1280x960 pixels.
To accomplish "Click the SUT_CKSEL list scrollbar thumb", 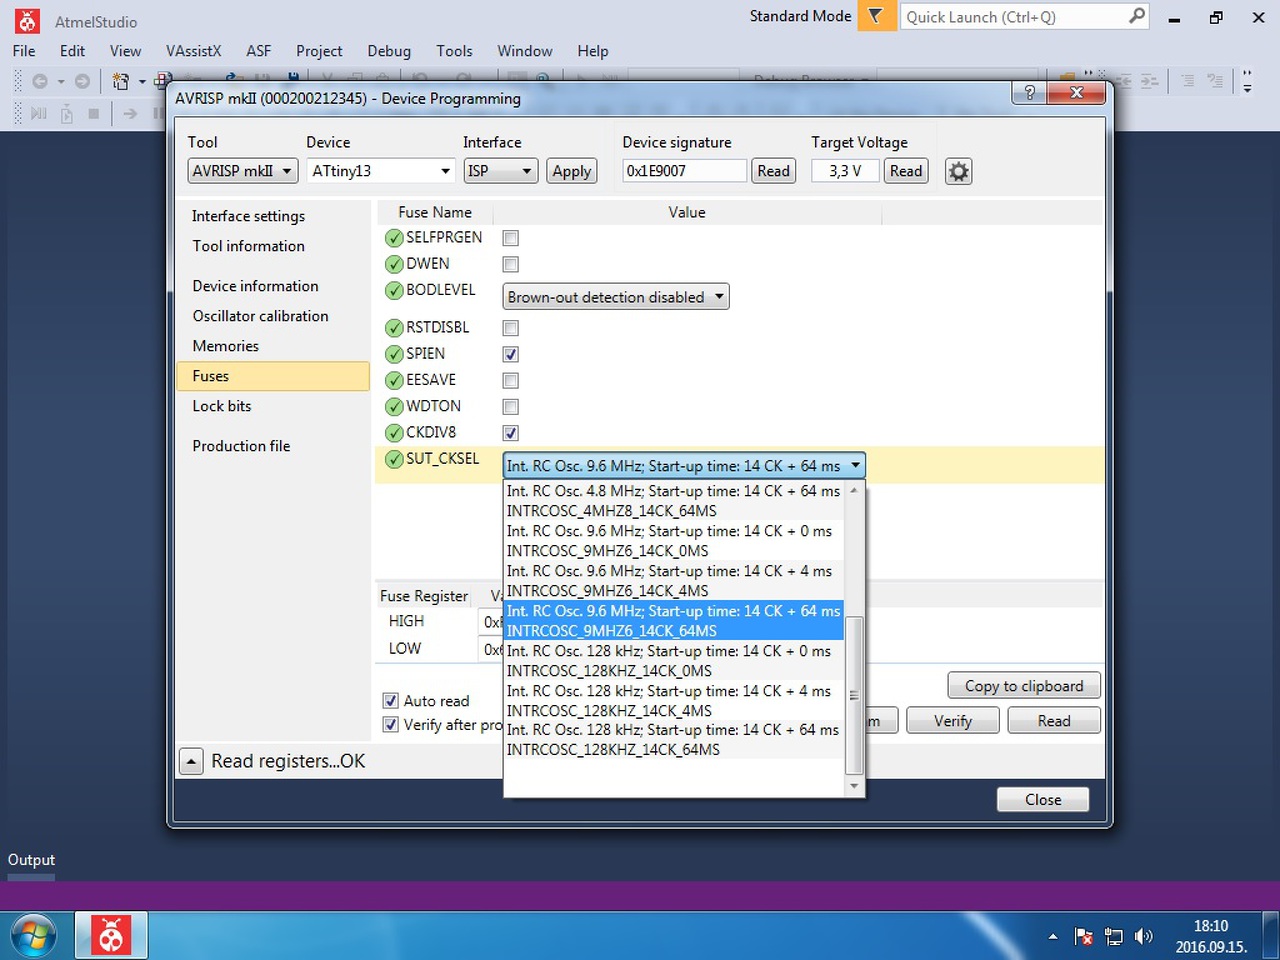I will (x=854, y=696).
